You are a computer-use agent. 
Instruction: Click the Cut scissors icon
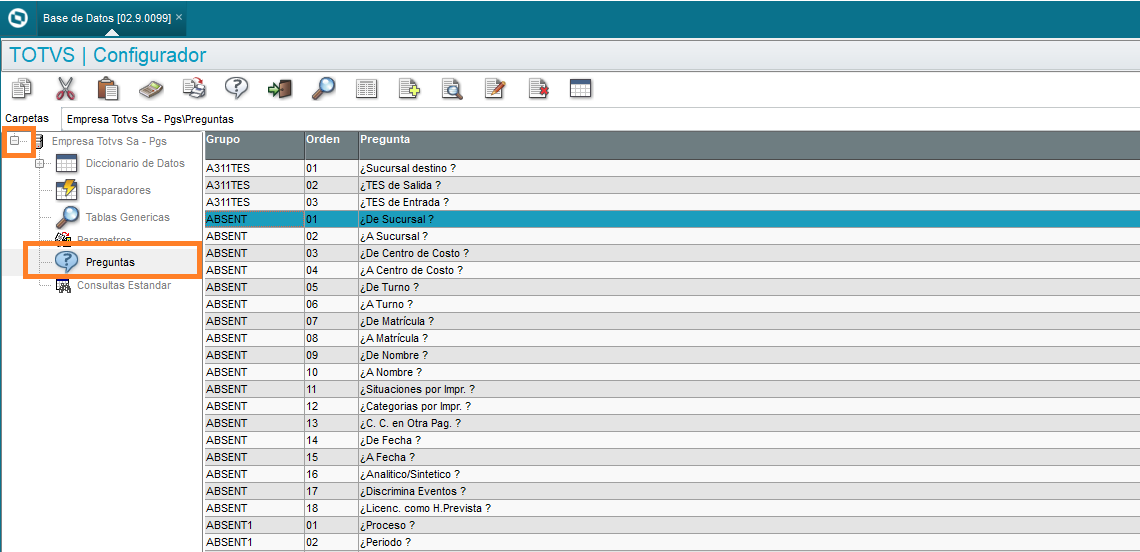point(65,89)
